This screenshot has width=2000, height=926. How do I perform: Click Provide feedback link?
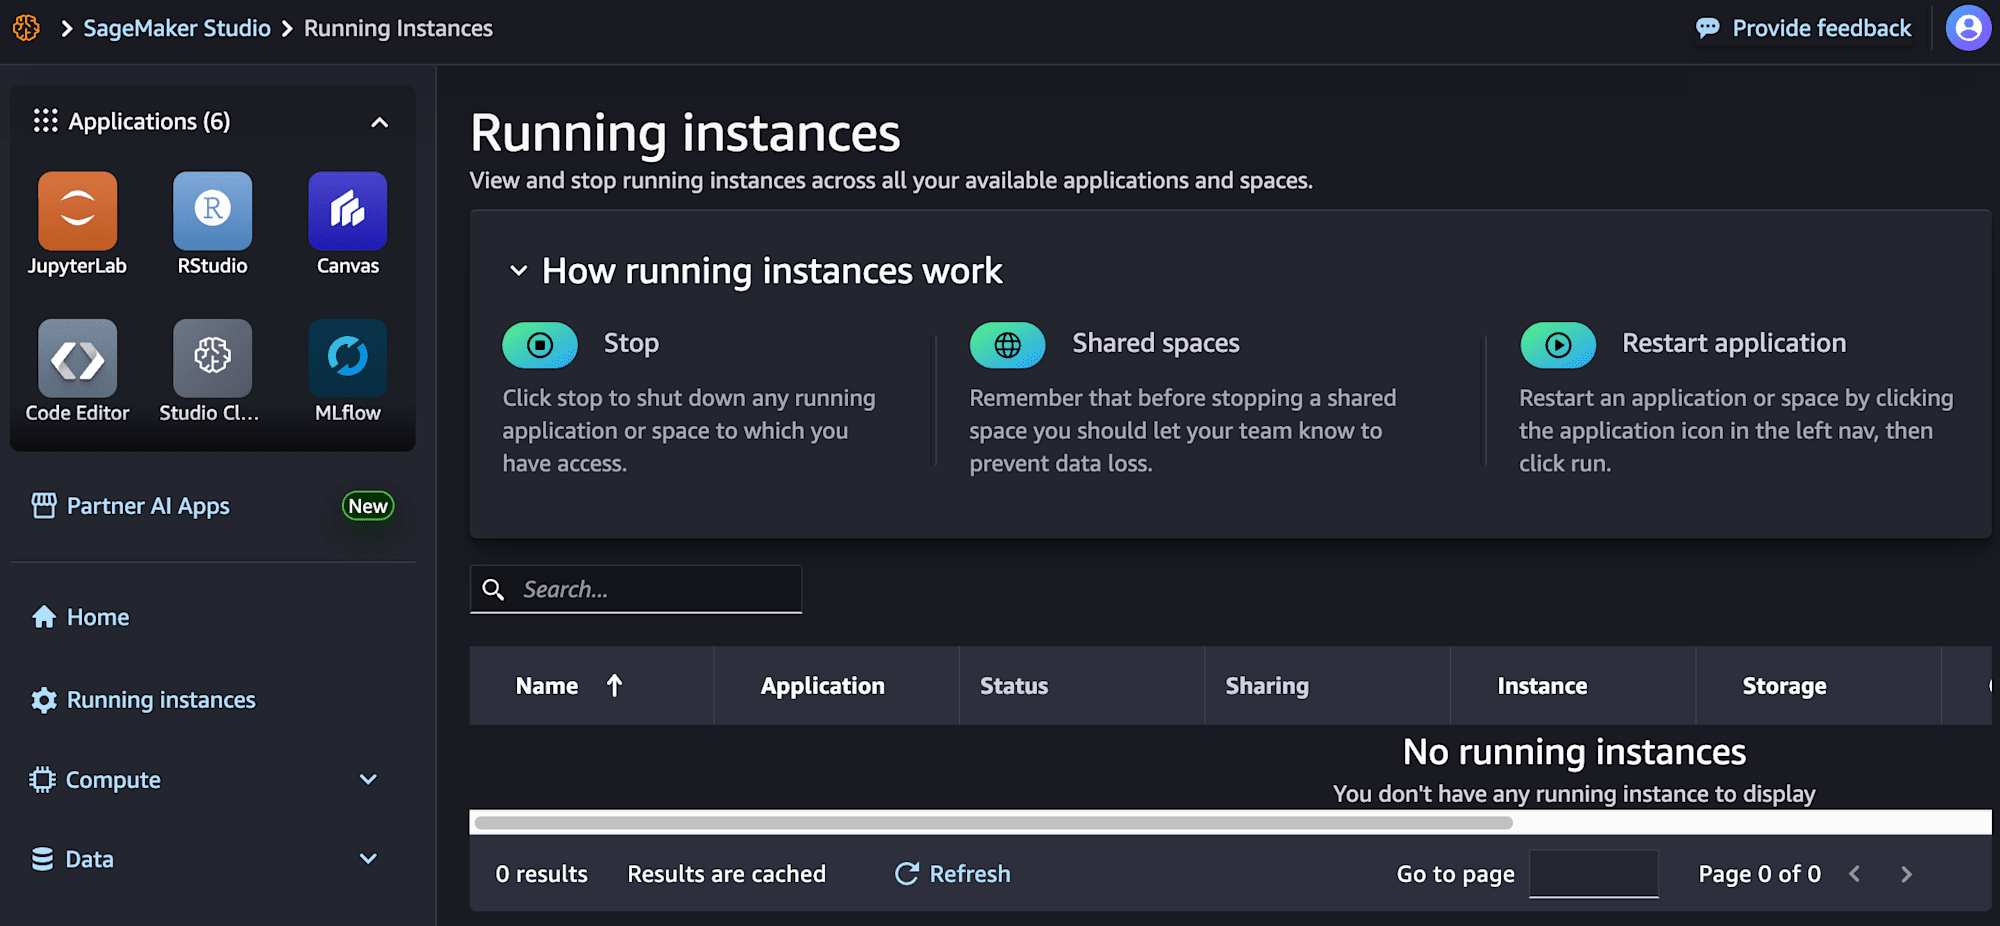(x=1804, y=28)
